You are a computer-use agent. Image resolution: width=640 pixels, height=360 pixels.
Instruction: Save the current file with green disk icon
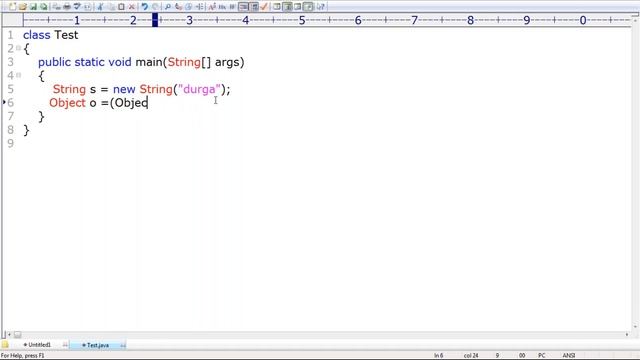click(33, 7)
